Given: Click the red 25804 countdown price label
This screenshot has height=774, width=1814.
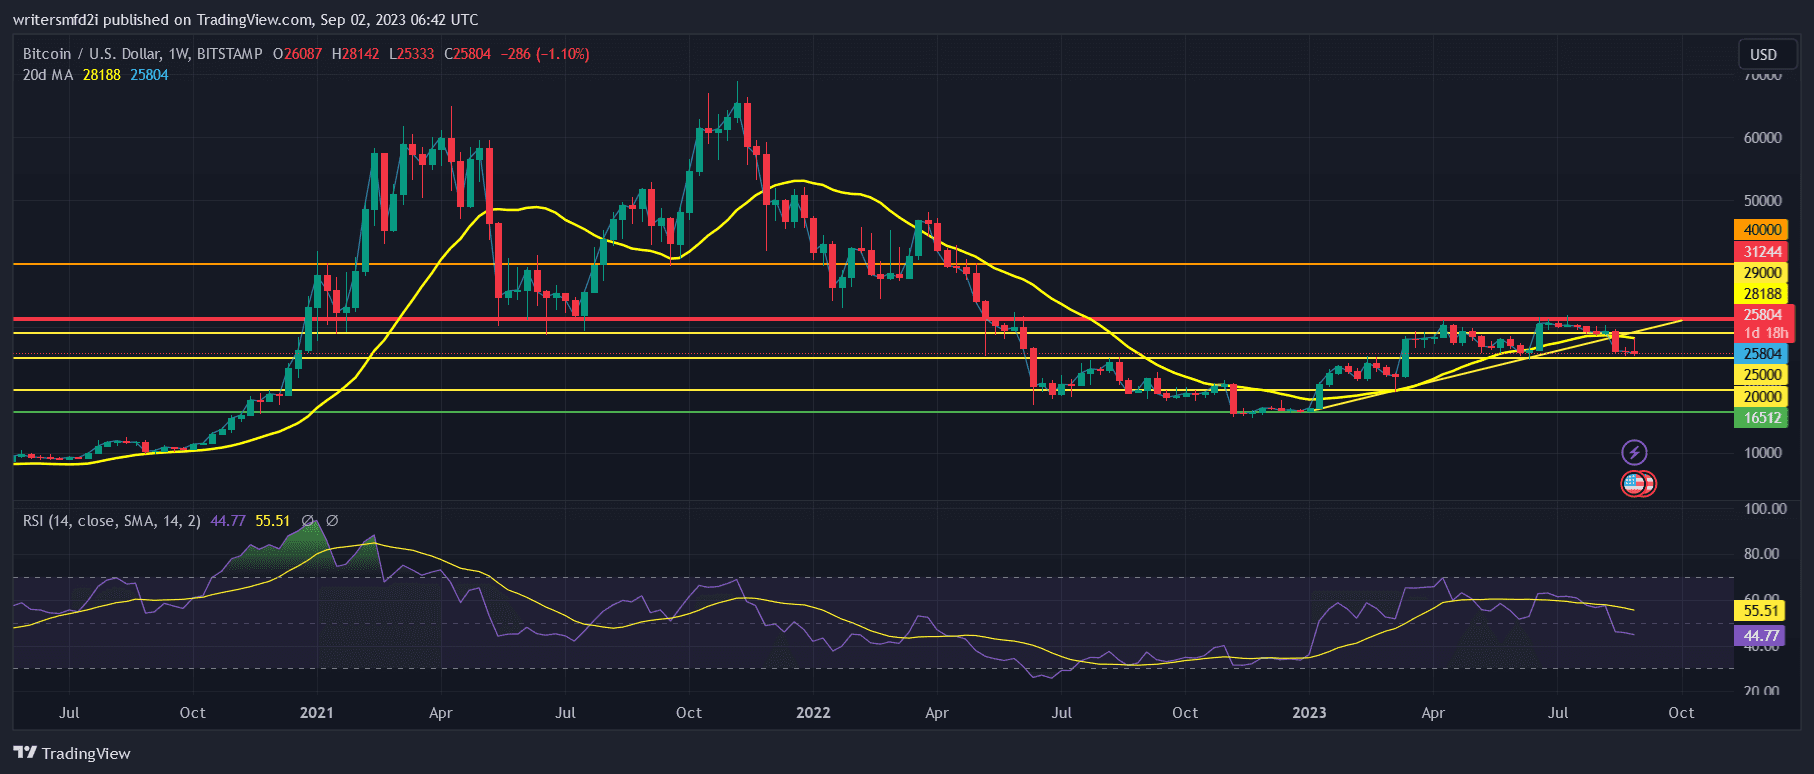Looking at the screenshot, I should pyautogui.click(x=1764, y=323).
